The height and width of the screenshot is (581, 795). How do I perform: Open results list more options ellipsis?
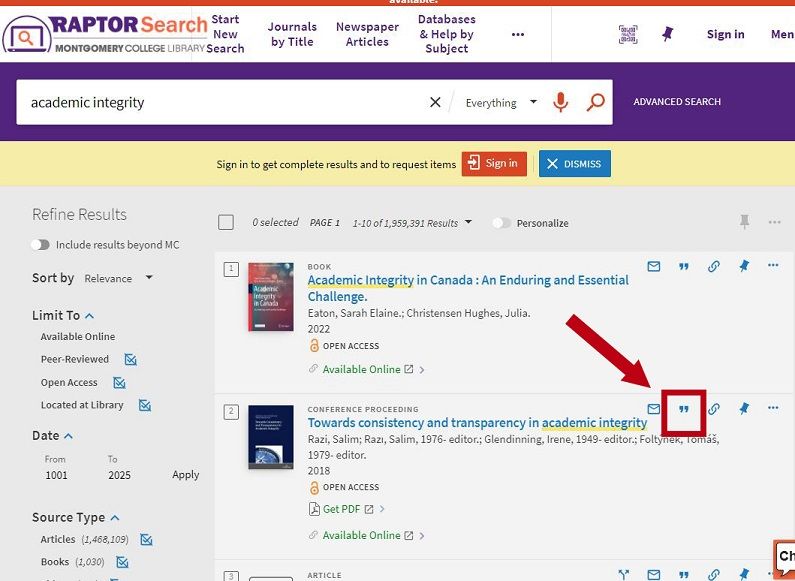pyautogui.click(x=774, y=222)
